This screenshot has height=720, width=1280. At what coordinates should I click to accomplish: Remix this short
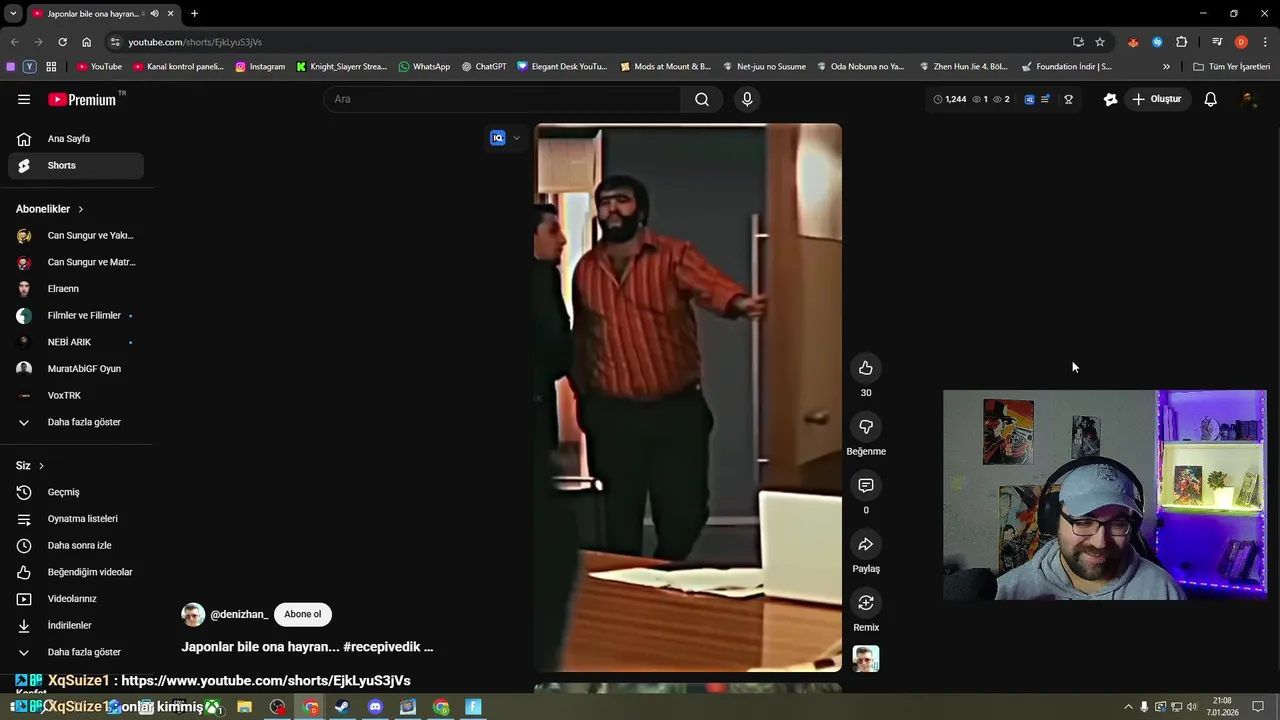tap(866, 603)
